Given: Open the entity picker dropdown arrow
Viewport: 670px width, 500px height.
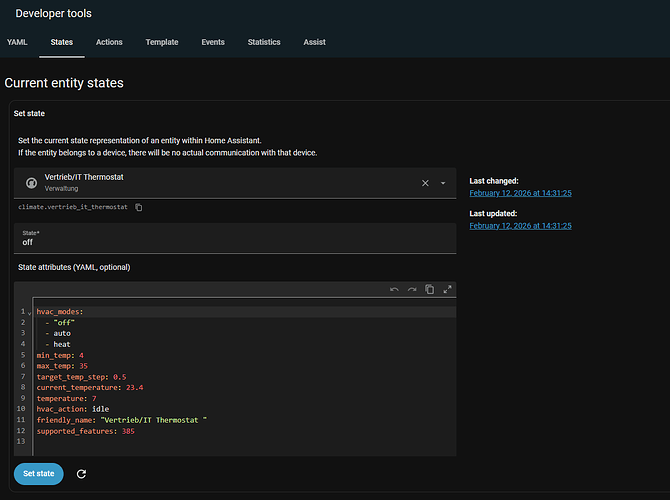Looking at the screenshot, I should 443,183.
